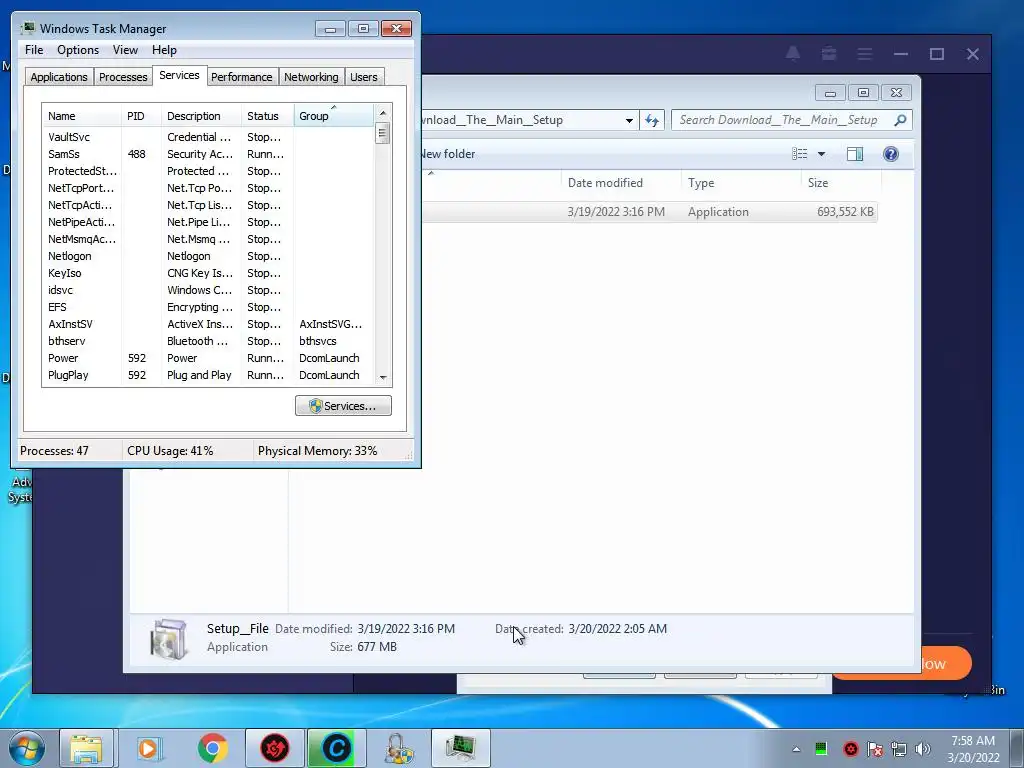This screenshot has height=768, width=1024.
Task: Open Google Chrome from the taskbar
Action: click(x=212, y=748)
